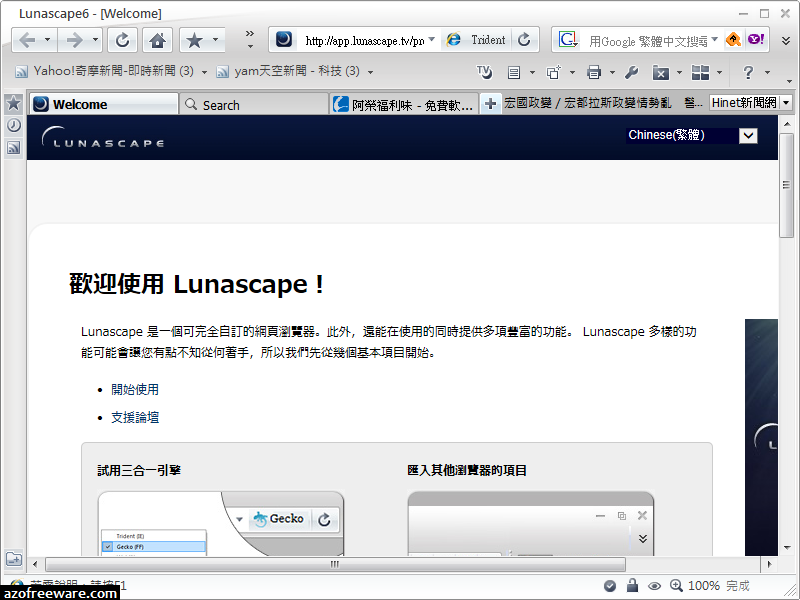Toggle the eye icon in status bar
Image resolution: width=800 pixels, height=600 pixels.
[655, 586]
